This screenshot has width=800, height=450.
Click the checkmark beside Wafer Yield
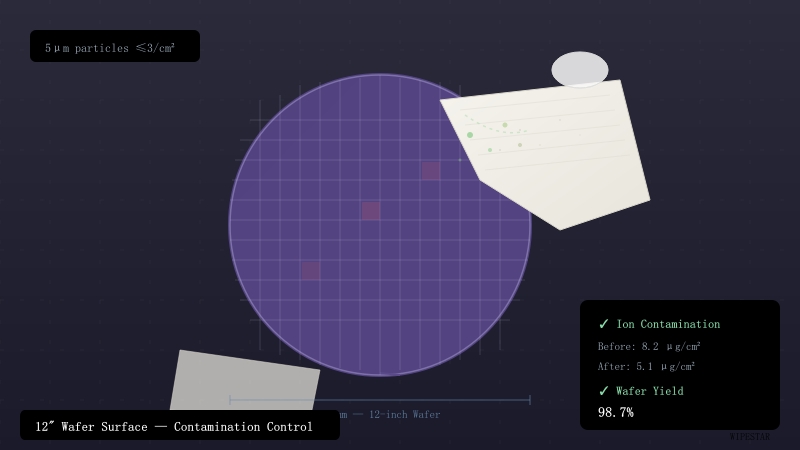[x=604, y=391]
